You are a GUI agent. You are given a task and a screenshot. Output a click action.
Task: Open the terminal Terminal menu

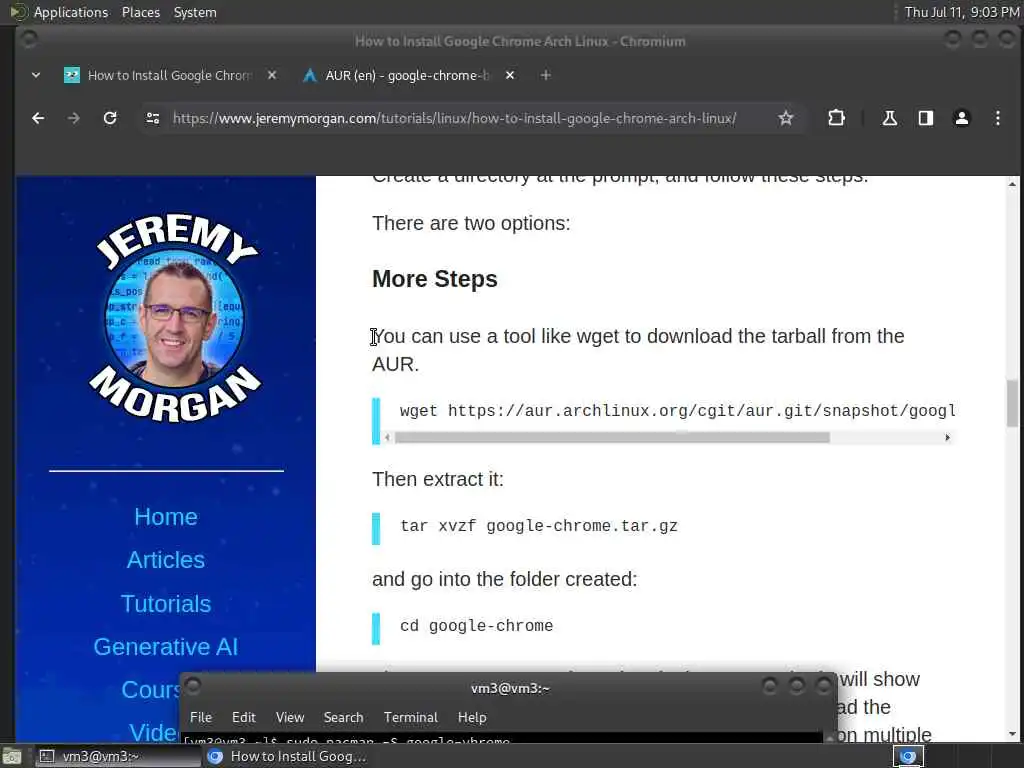click(411, 717)
